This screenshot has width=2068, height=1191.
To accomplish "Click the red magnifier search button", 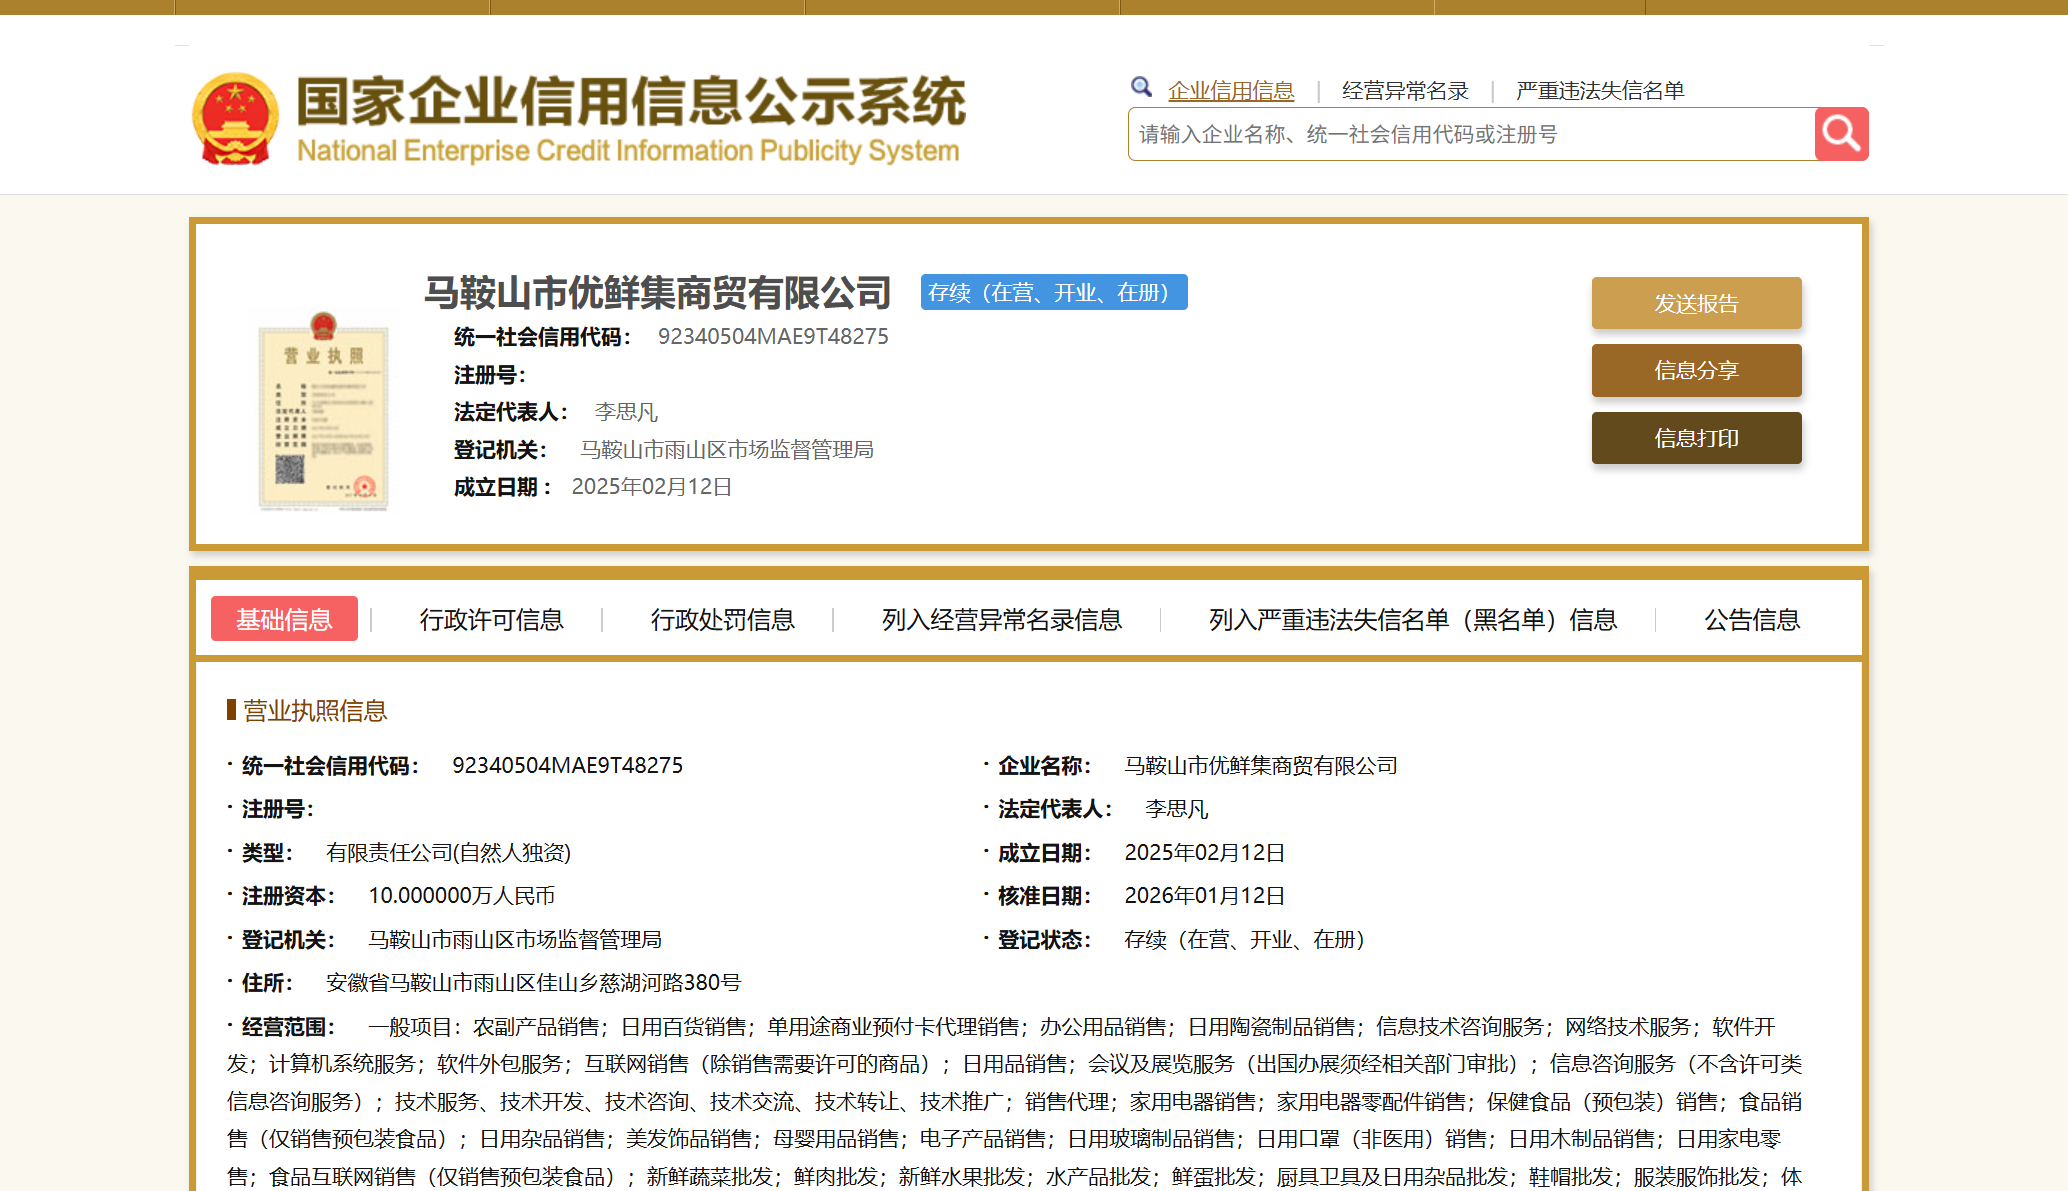I will [x=1841, y=134].
